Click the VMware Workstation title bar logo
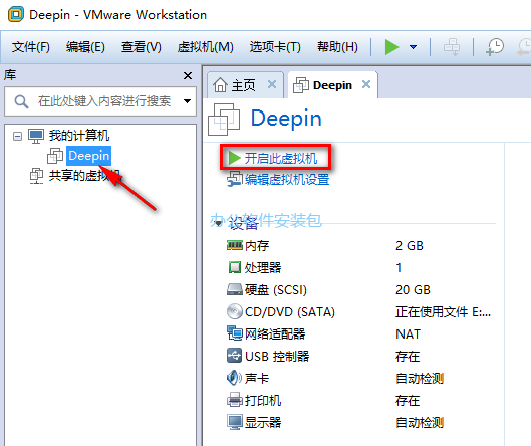 (x=16, y=15)
